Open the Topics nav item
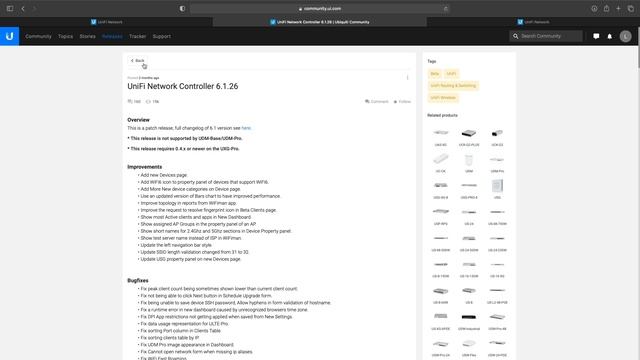 click(x=65, y=36)
